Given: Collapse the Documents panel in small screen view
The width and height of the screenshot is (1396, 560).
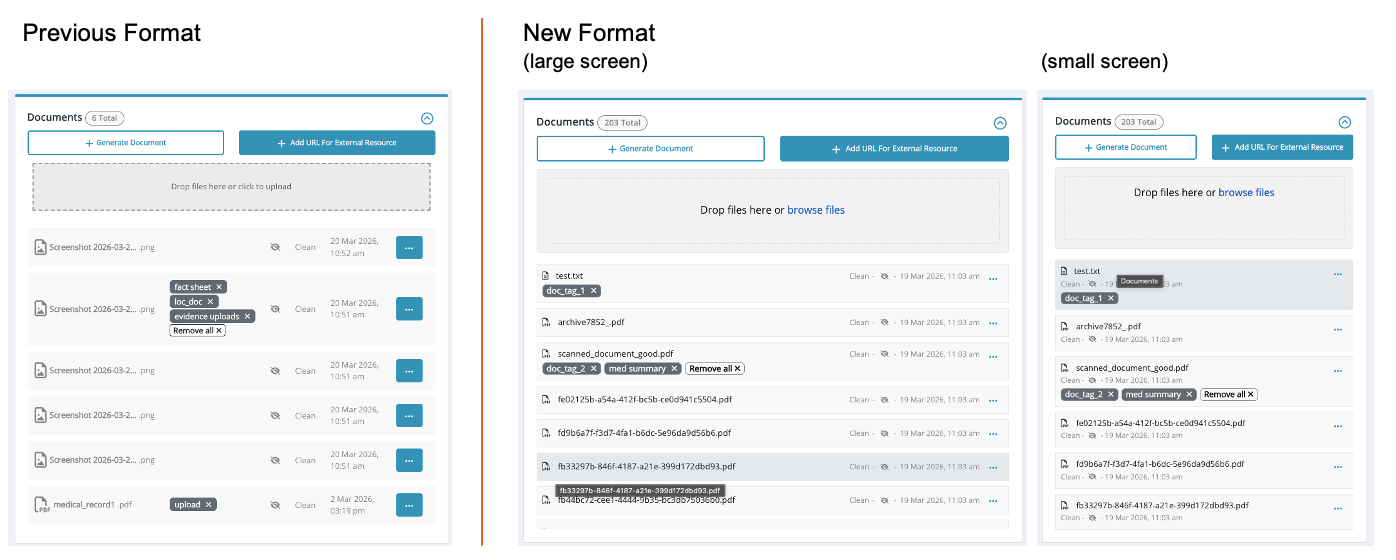Looking at the screenshot, I should 1345,122.
